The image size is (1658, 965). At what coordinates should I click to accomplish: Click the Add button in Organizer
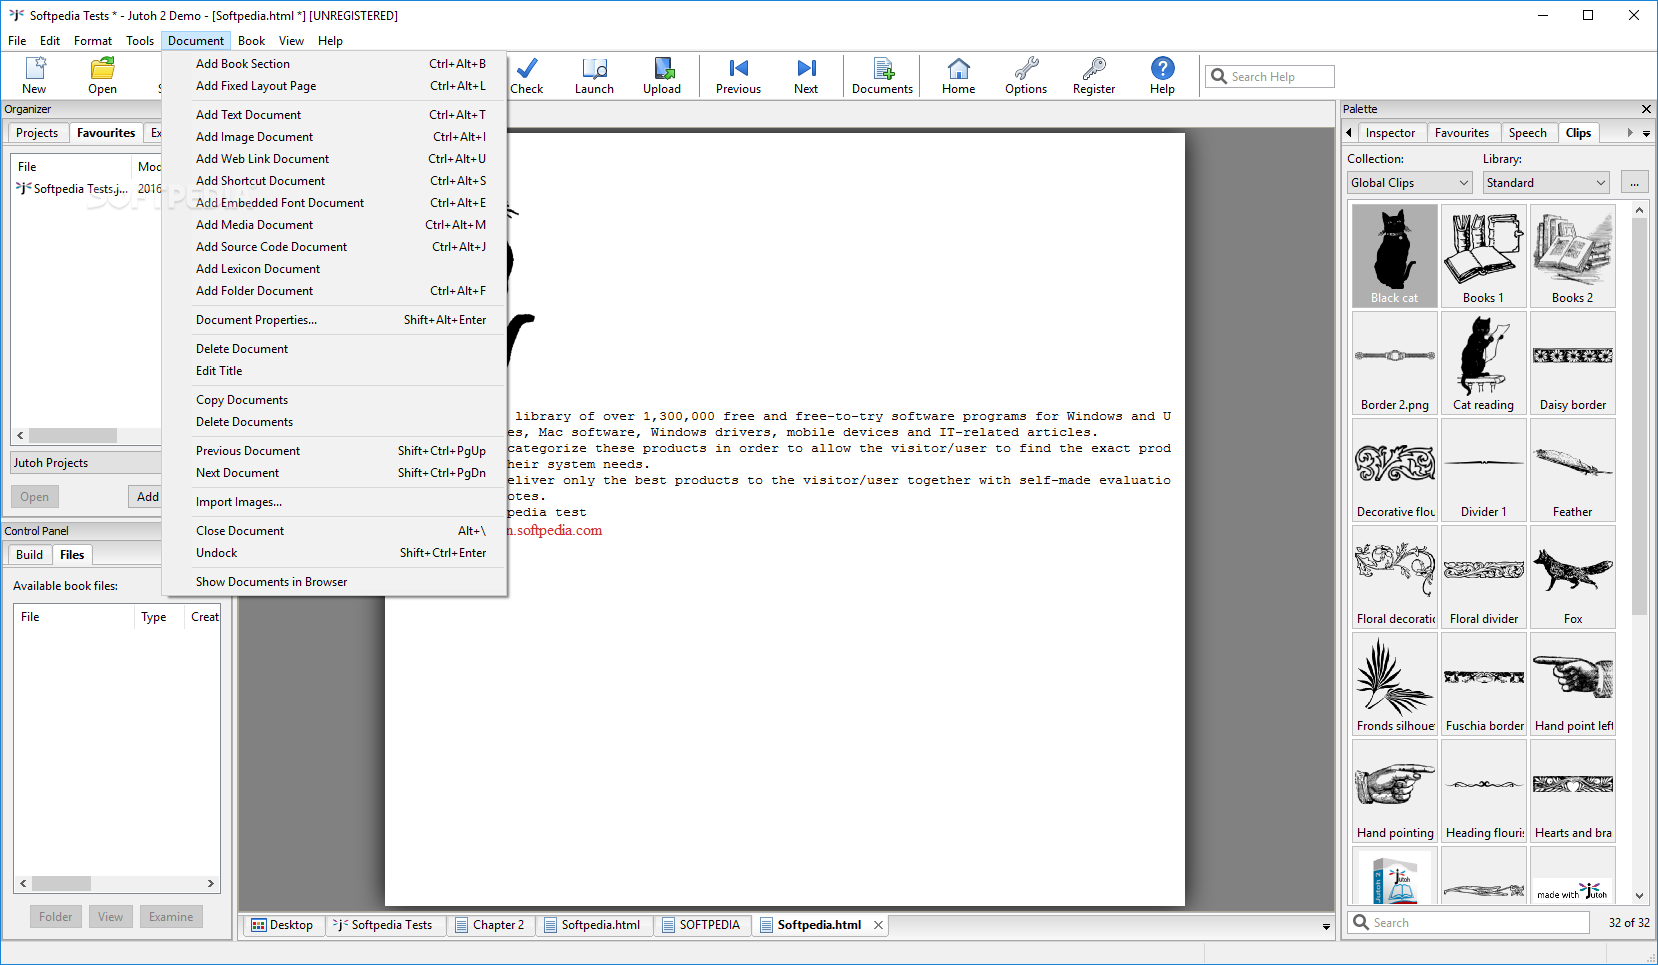tap(147, 497)
